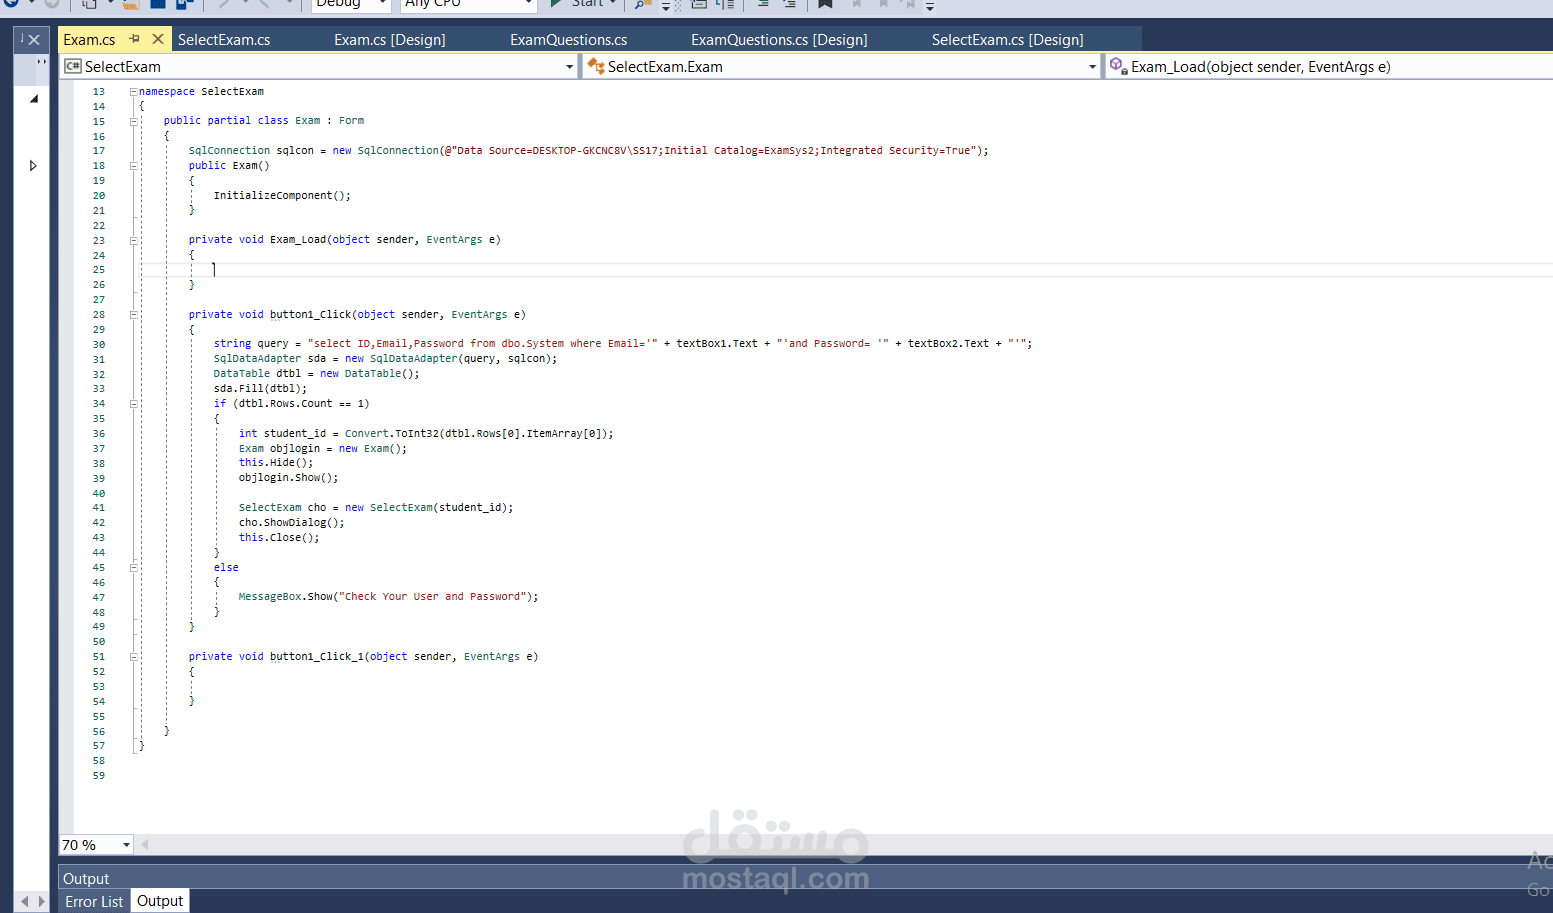Select the Navigate Backward icon
The height and width of the screenshot is (913, 1553).
click(11, 5)
